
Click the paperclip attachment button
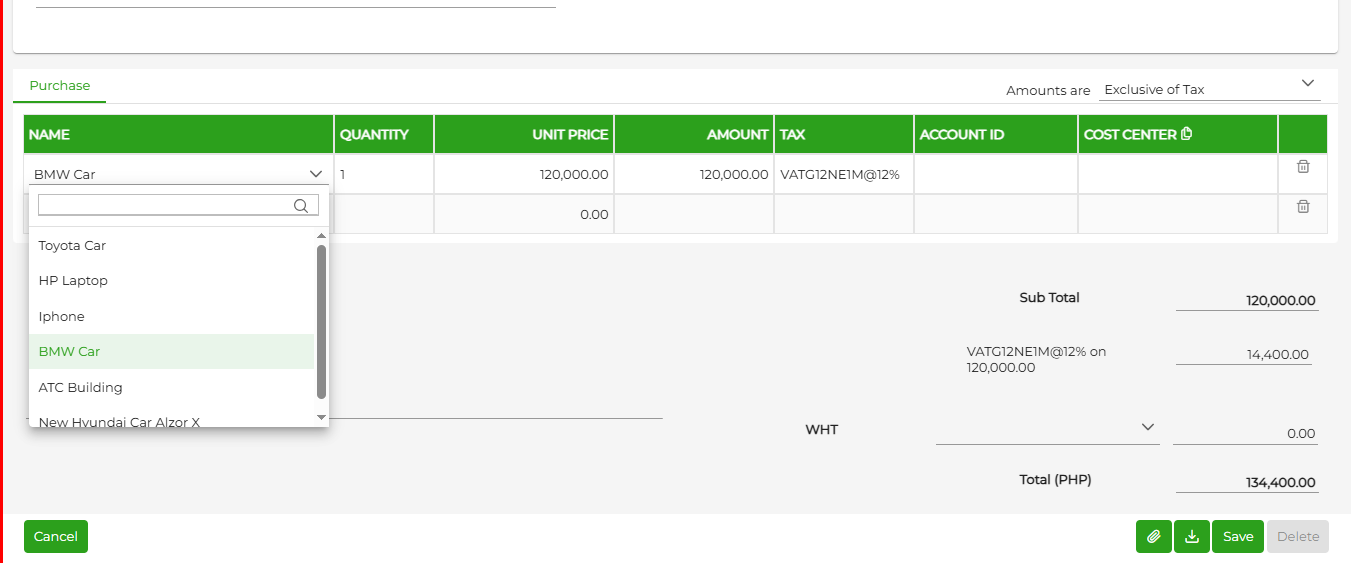(1154, 537)
